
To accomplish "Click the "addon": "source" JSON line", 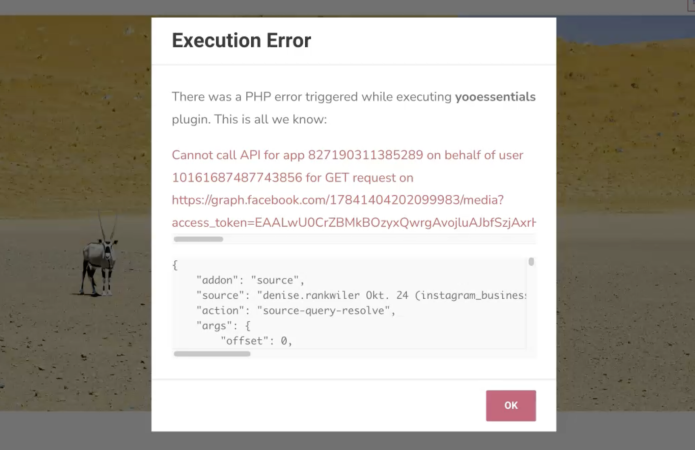I will tap(250, 280).
